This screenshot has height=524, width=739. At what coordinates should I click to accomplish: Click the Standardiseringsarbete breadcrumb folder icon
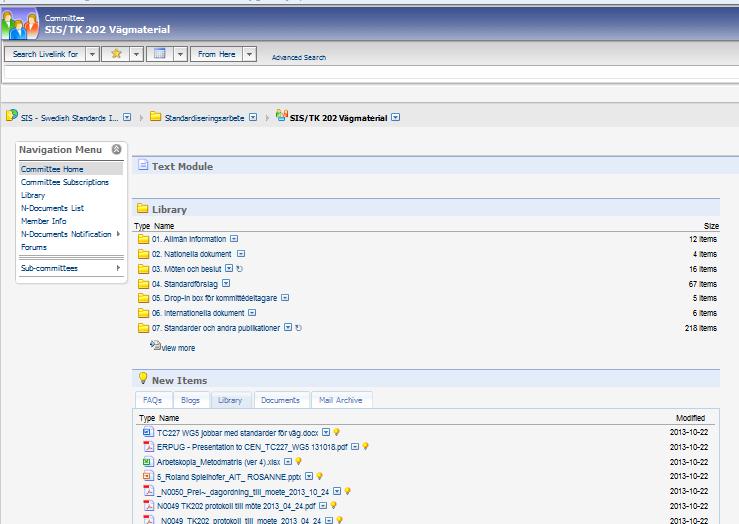(156, 116)
